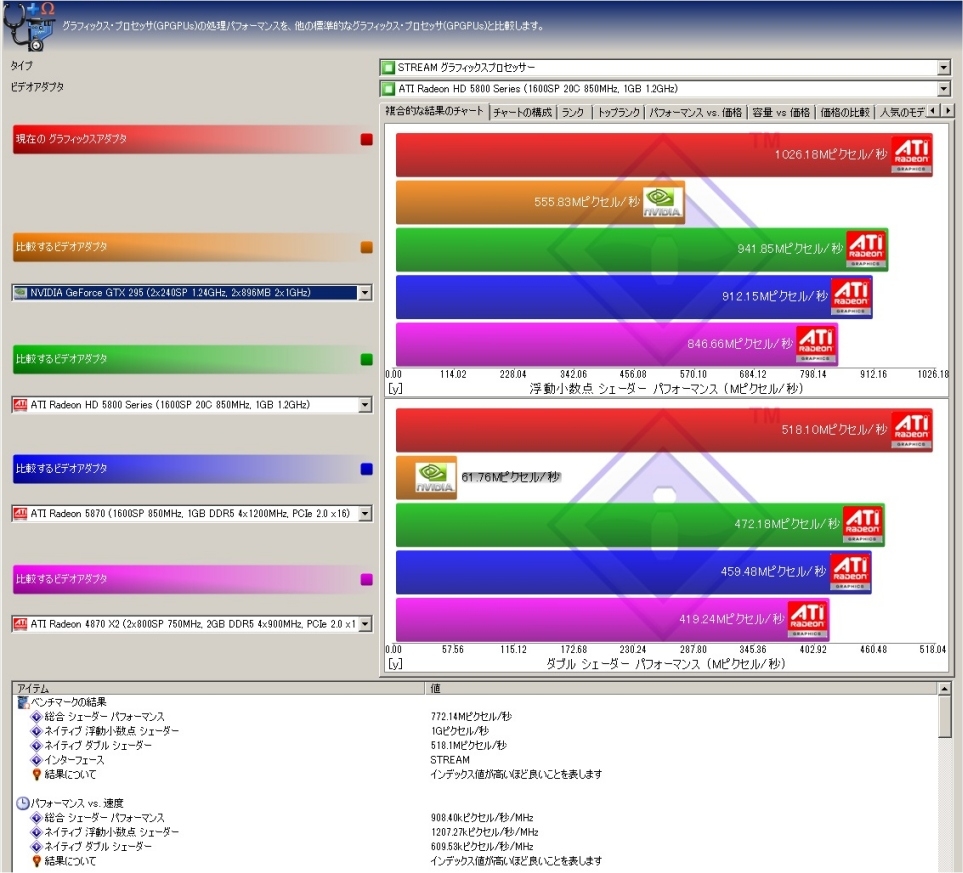This screenshot has width=963, height=873.
Task: Click ATI logo on 846.66M magenta bar
Action: (816, 343)
